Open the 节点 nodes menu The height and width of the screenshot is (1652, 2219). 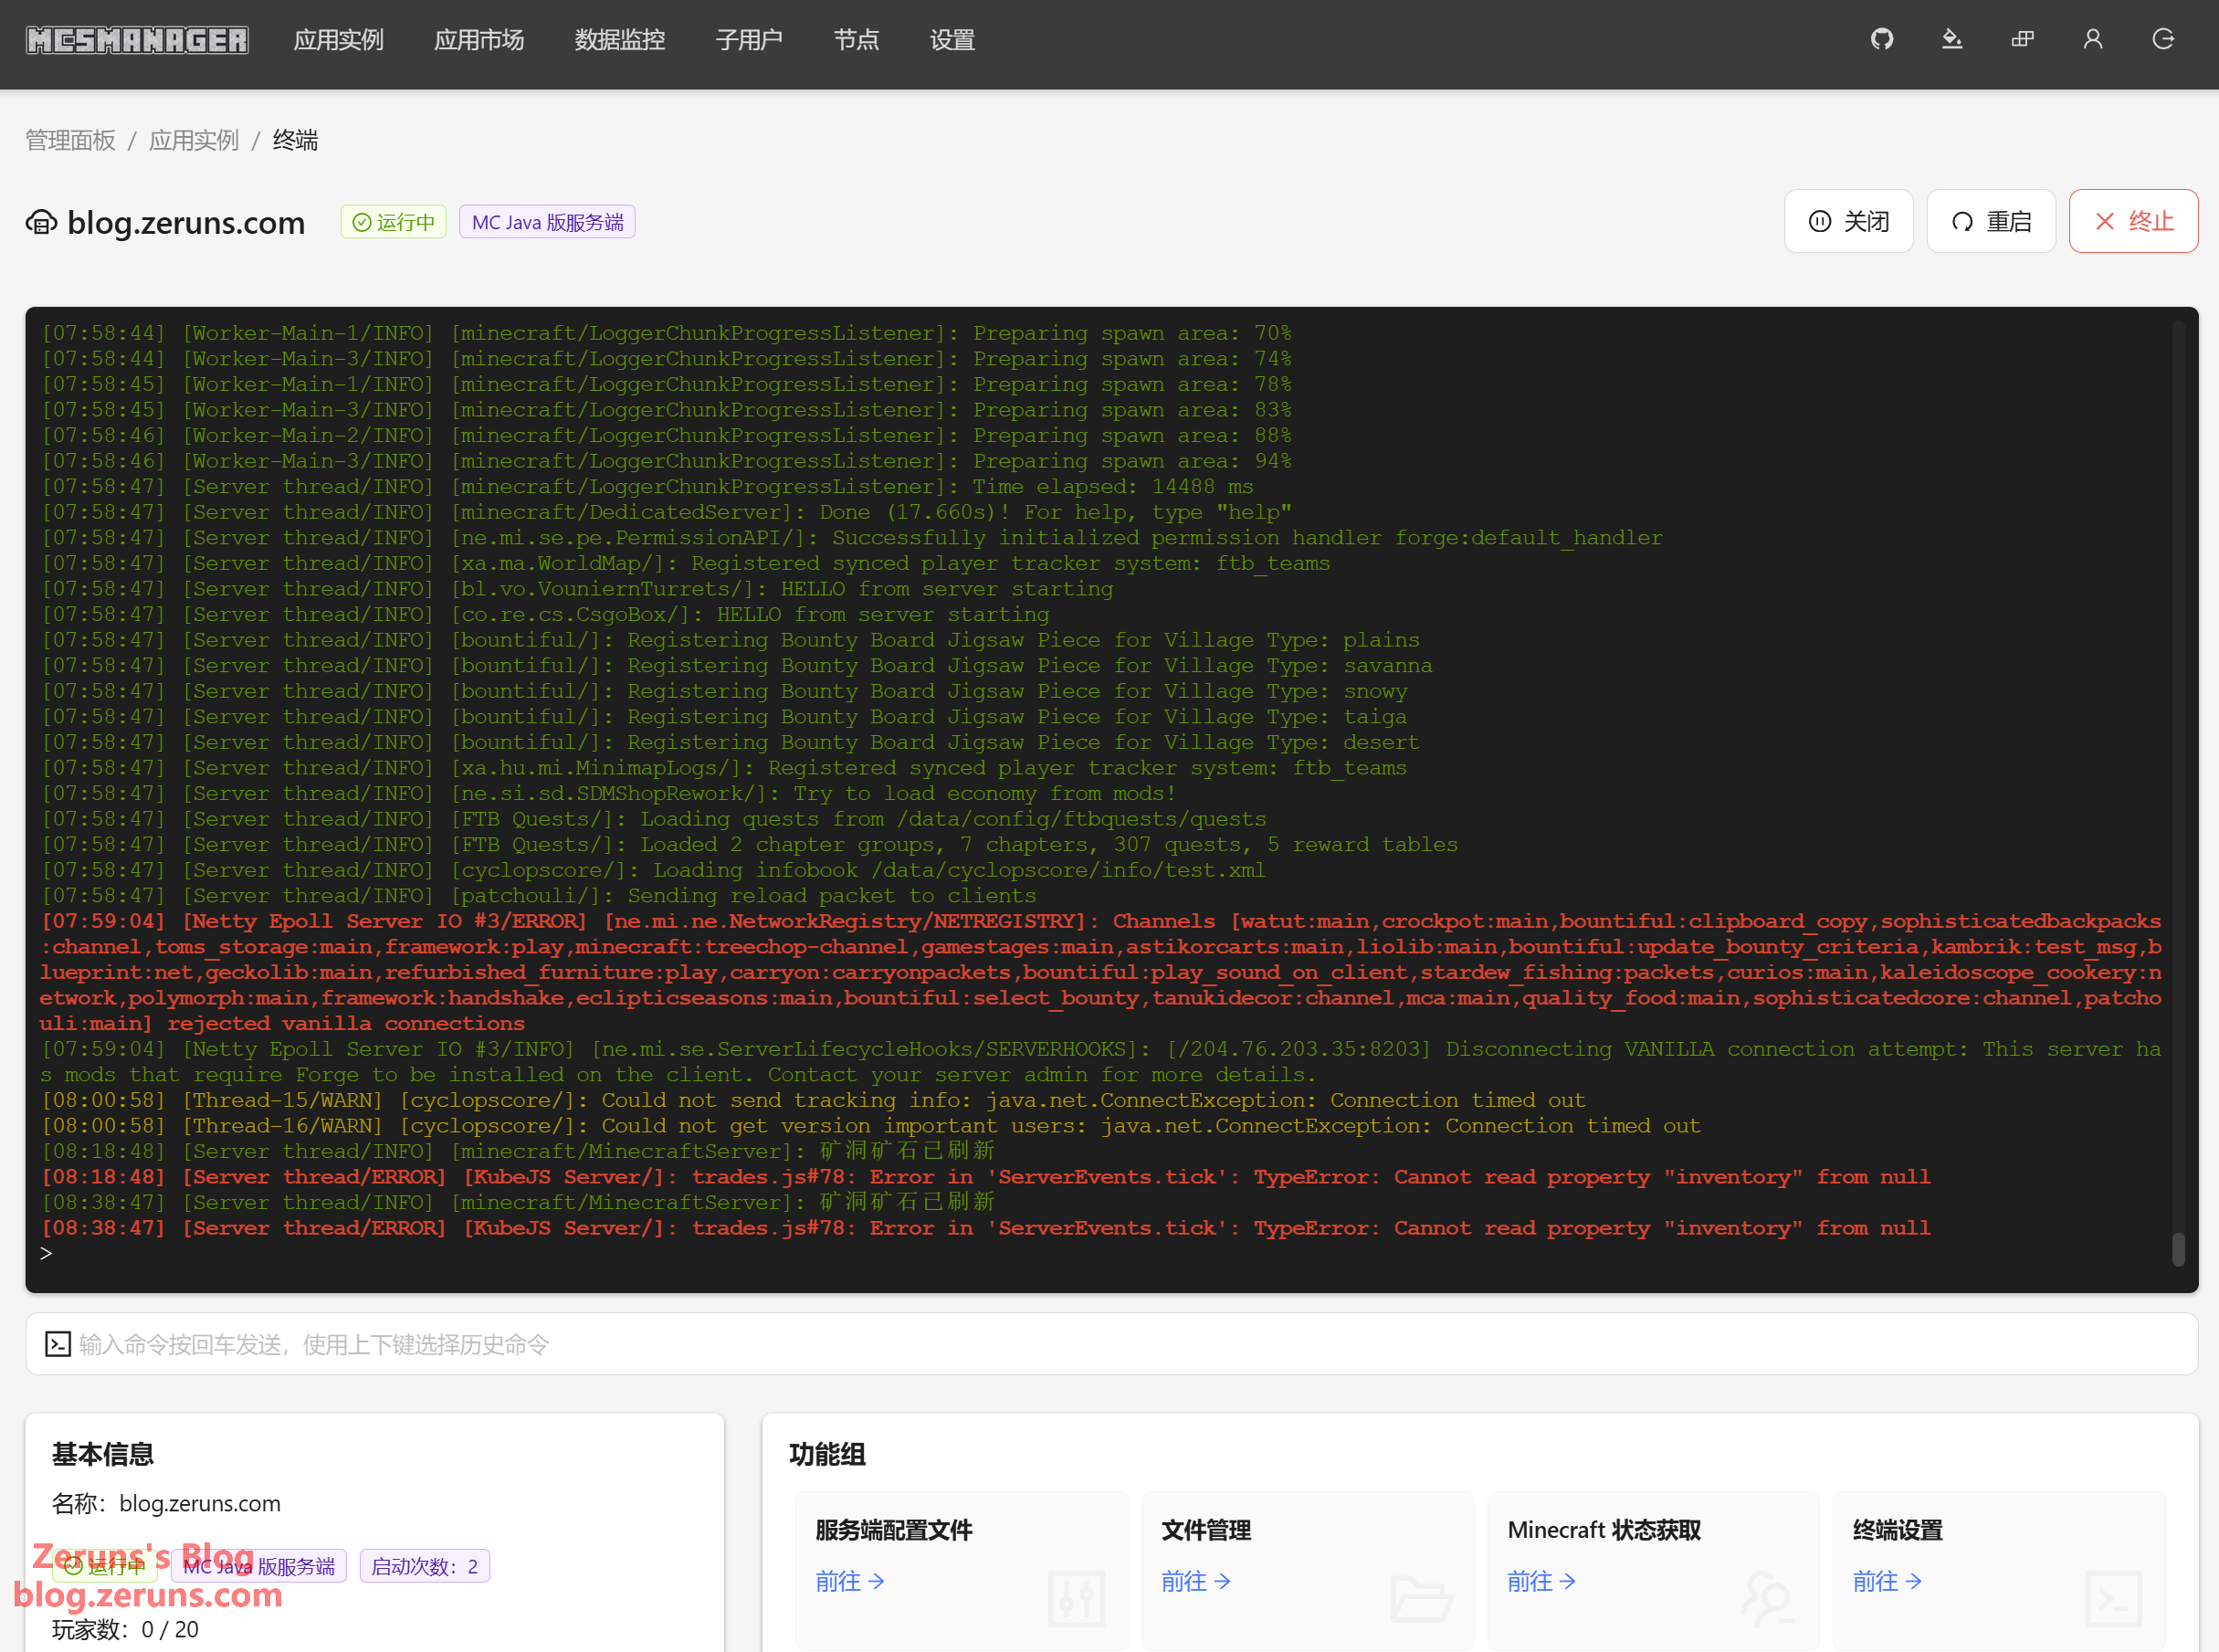pos(856,40)
